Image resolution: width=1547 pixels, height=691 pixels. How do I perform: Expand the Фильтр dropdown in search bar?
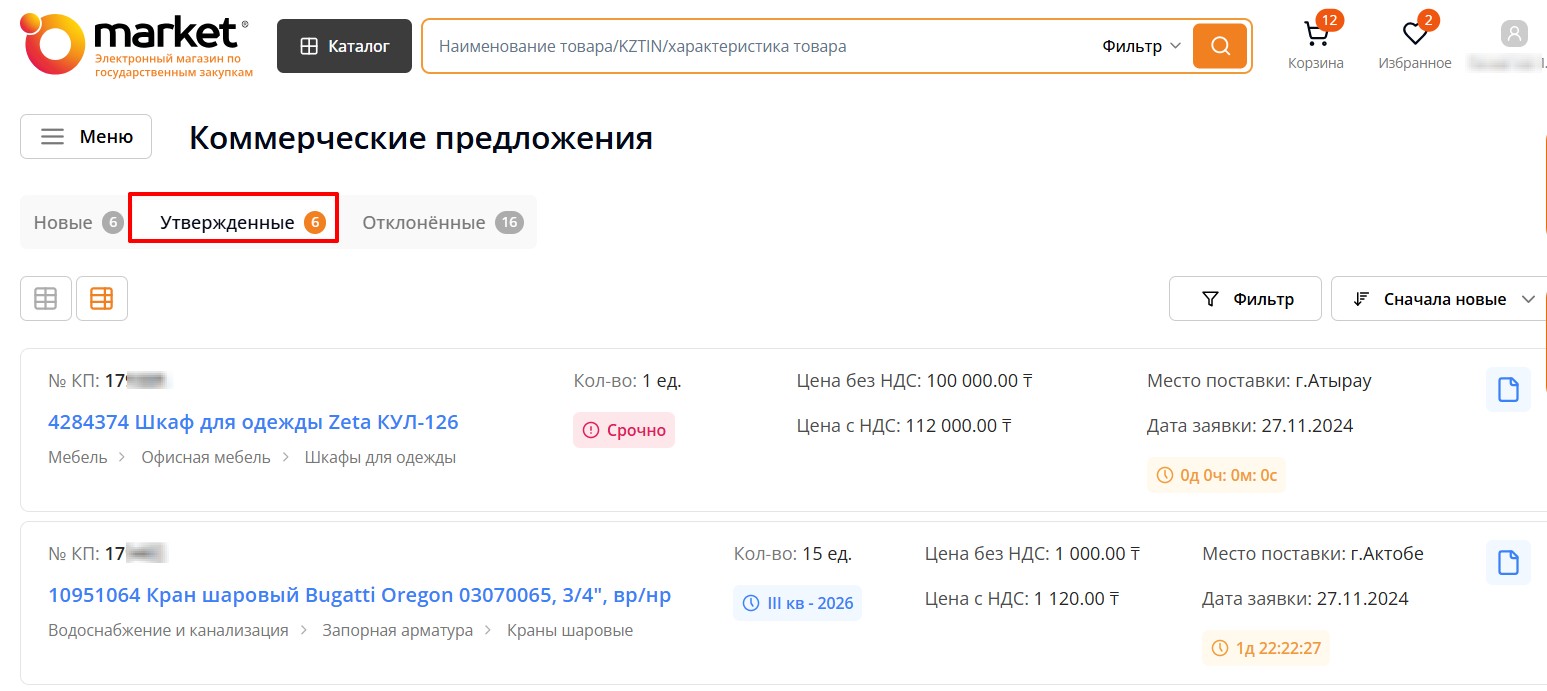tap(1141, 46)
